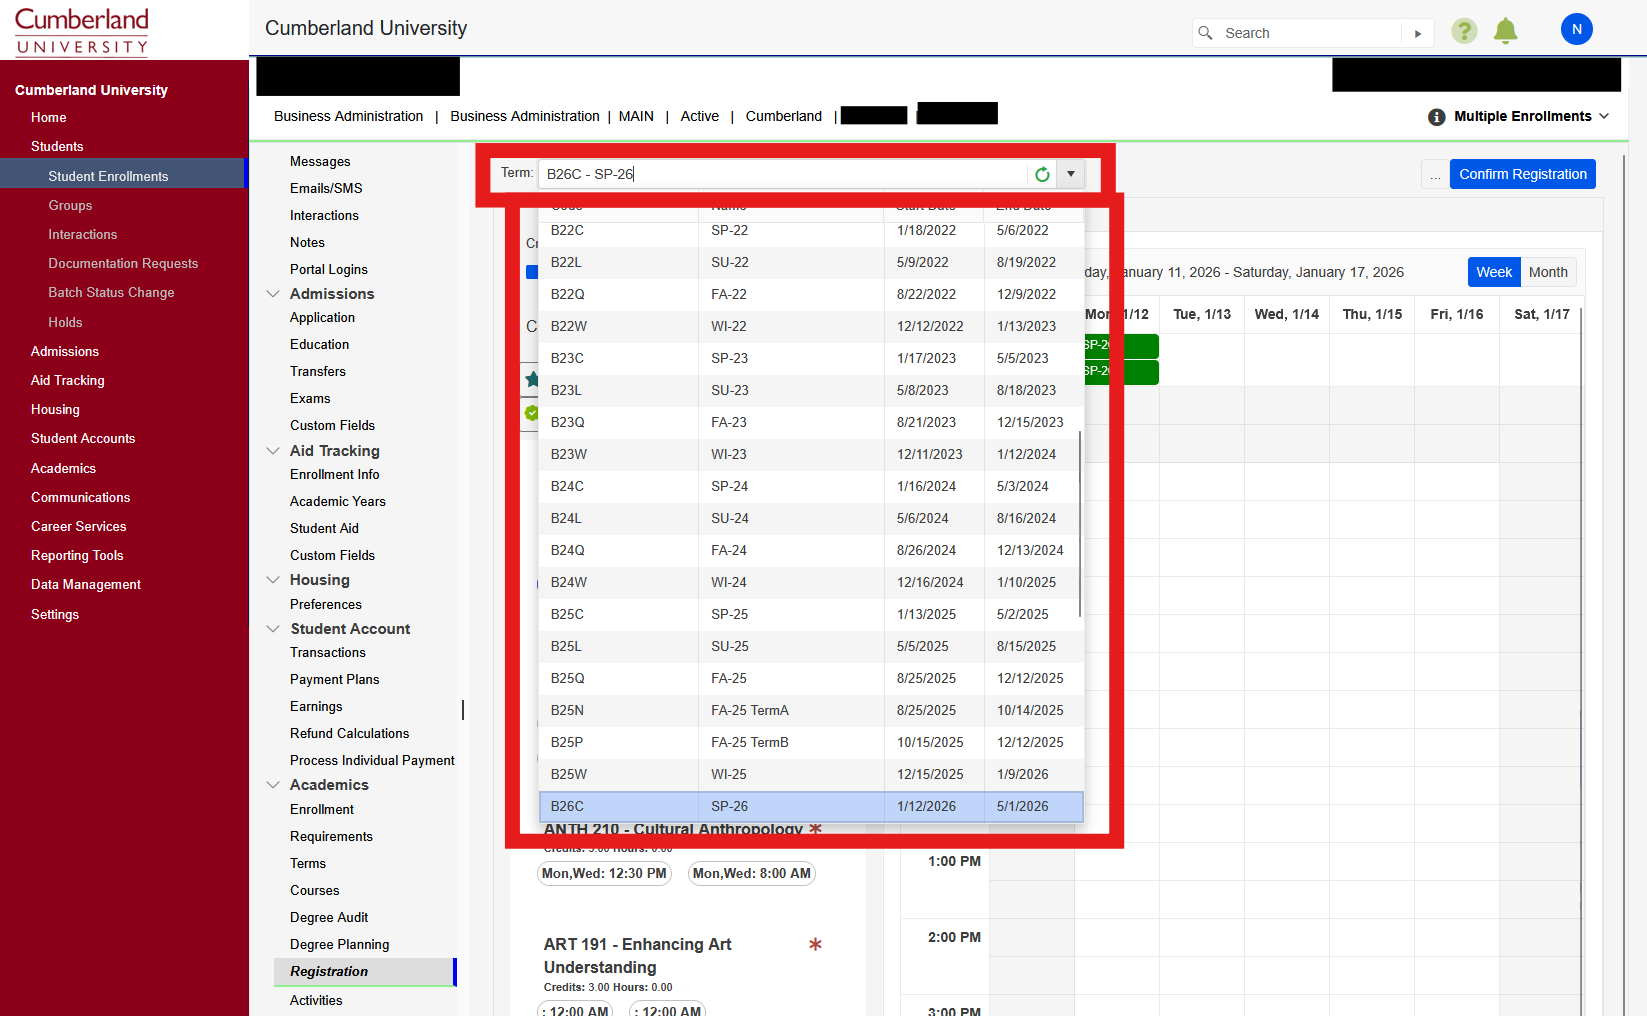Select the Mon,Wed: 8:00 AM time slot

[752, 874]
